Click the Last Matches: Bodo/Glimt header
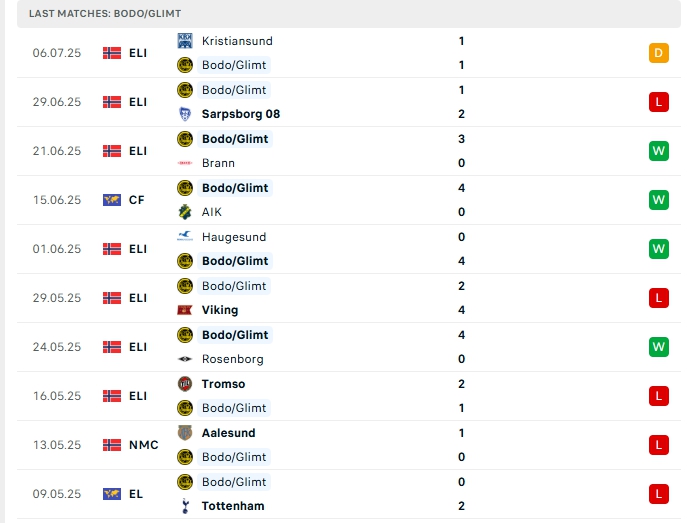Image resolution: width=692 pixels, height=523 pixels. (x=105, y=13)
